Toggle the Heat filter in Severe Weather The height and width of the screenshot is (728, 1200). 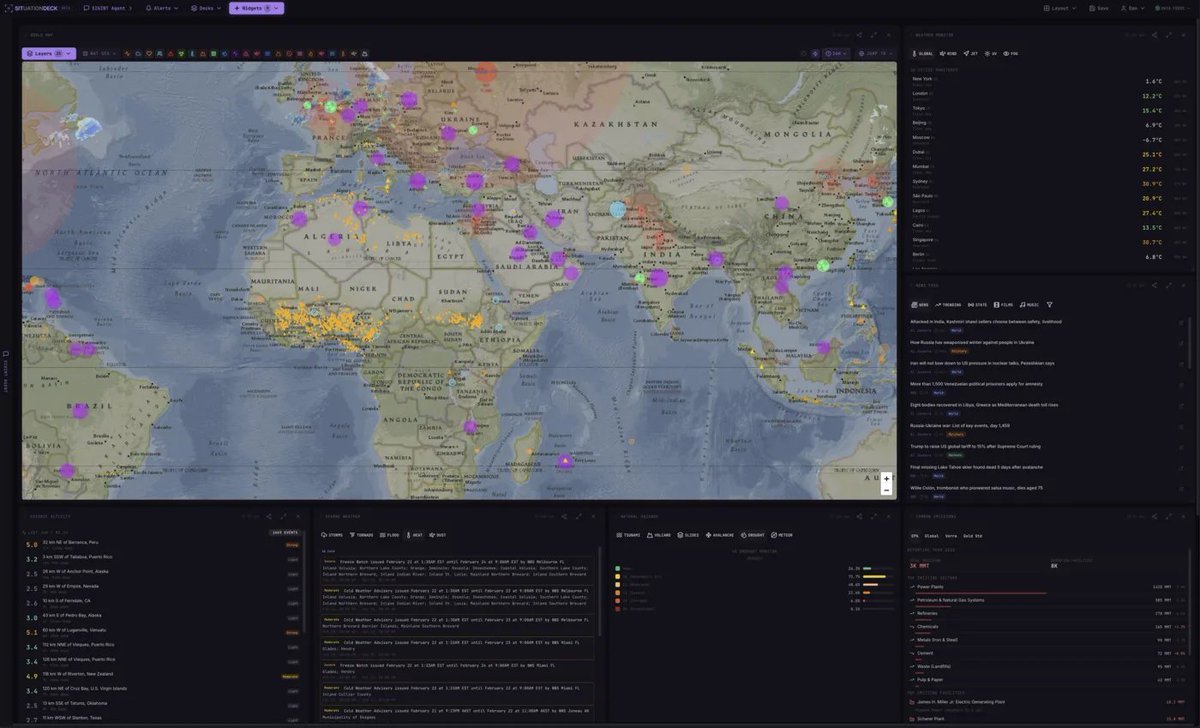pos(414,535)
